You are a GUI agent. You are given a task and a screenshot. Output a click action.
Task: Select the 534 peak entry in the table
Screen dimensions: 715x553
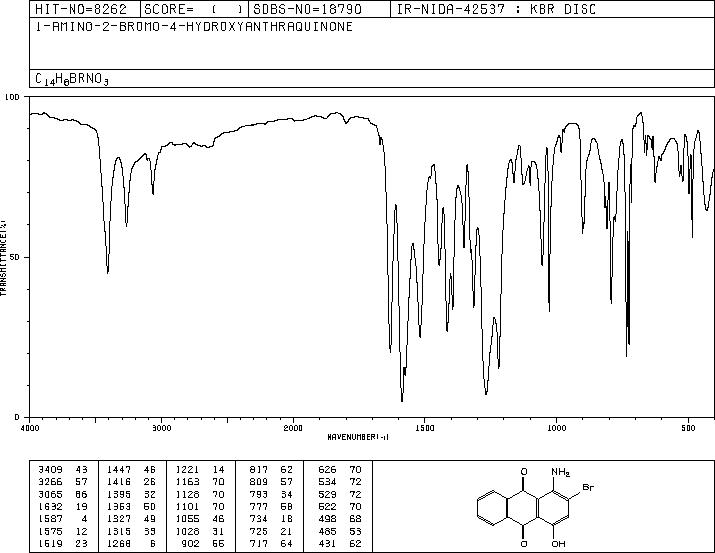(x=340, y=482)
